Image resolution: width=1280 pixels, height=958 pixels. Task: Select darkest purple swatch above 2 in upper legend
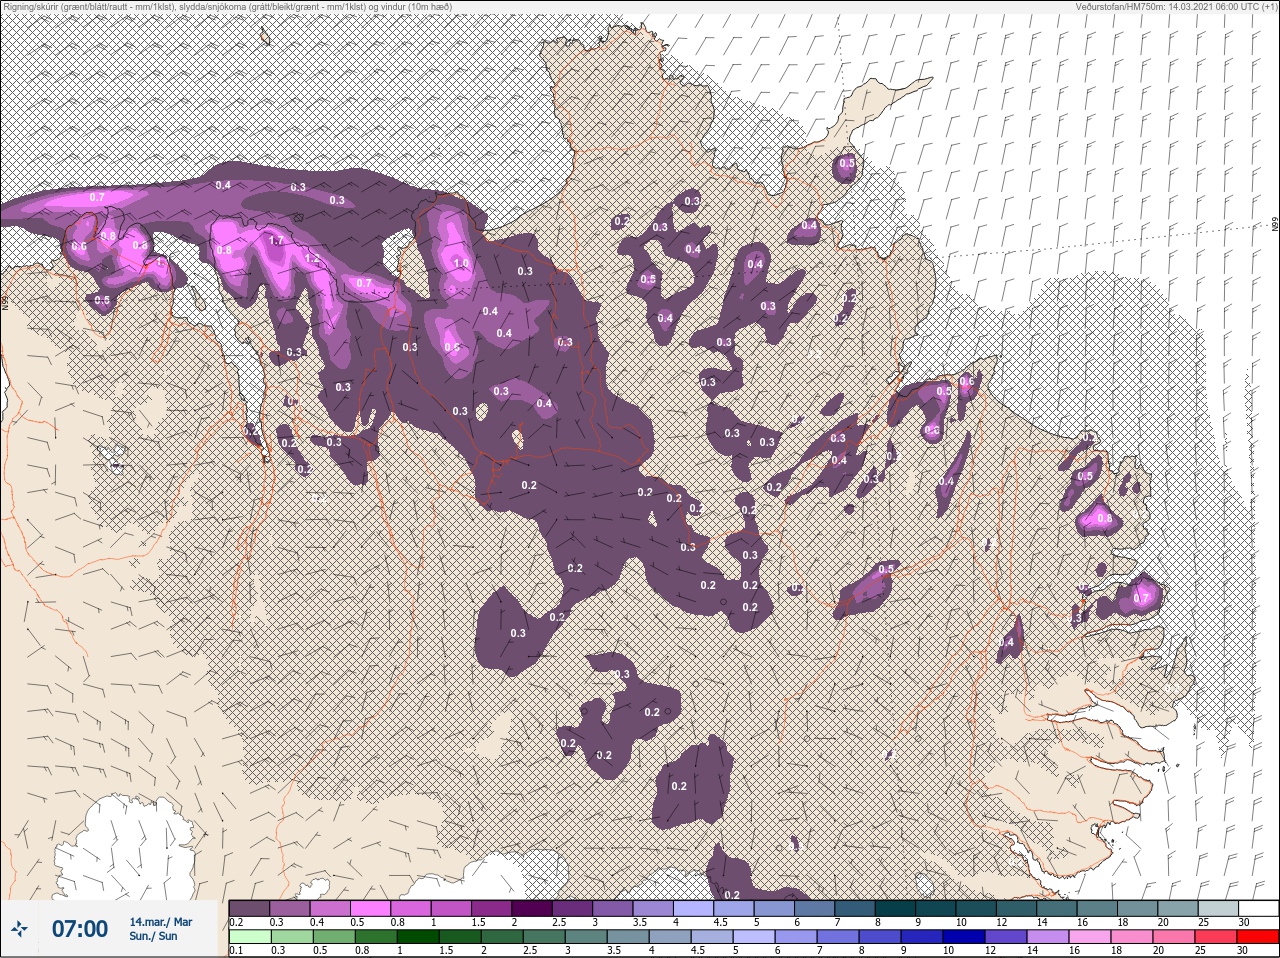tap(531, 908)
